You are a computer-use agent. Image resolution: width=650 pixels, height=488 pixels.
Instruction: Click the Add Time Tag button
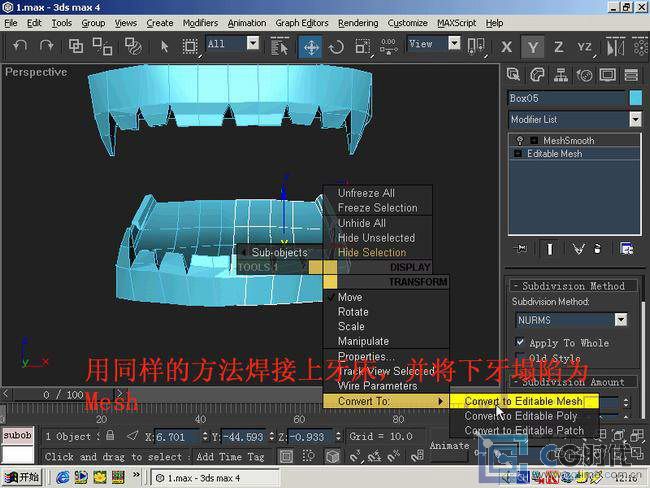point(230,456)
